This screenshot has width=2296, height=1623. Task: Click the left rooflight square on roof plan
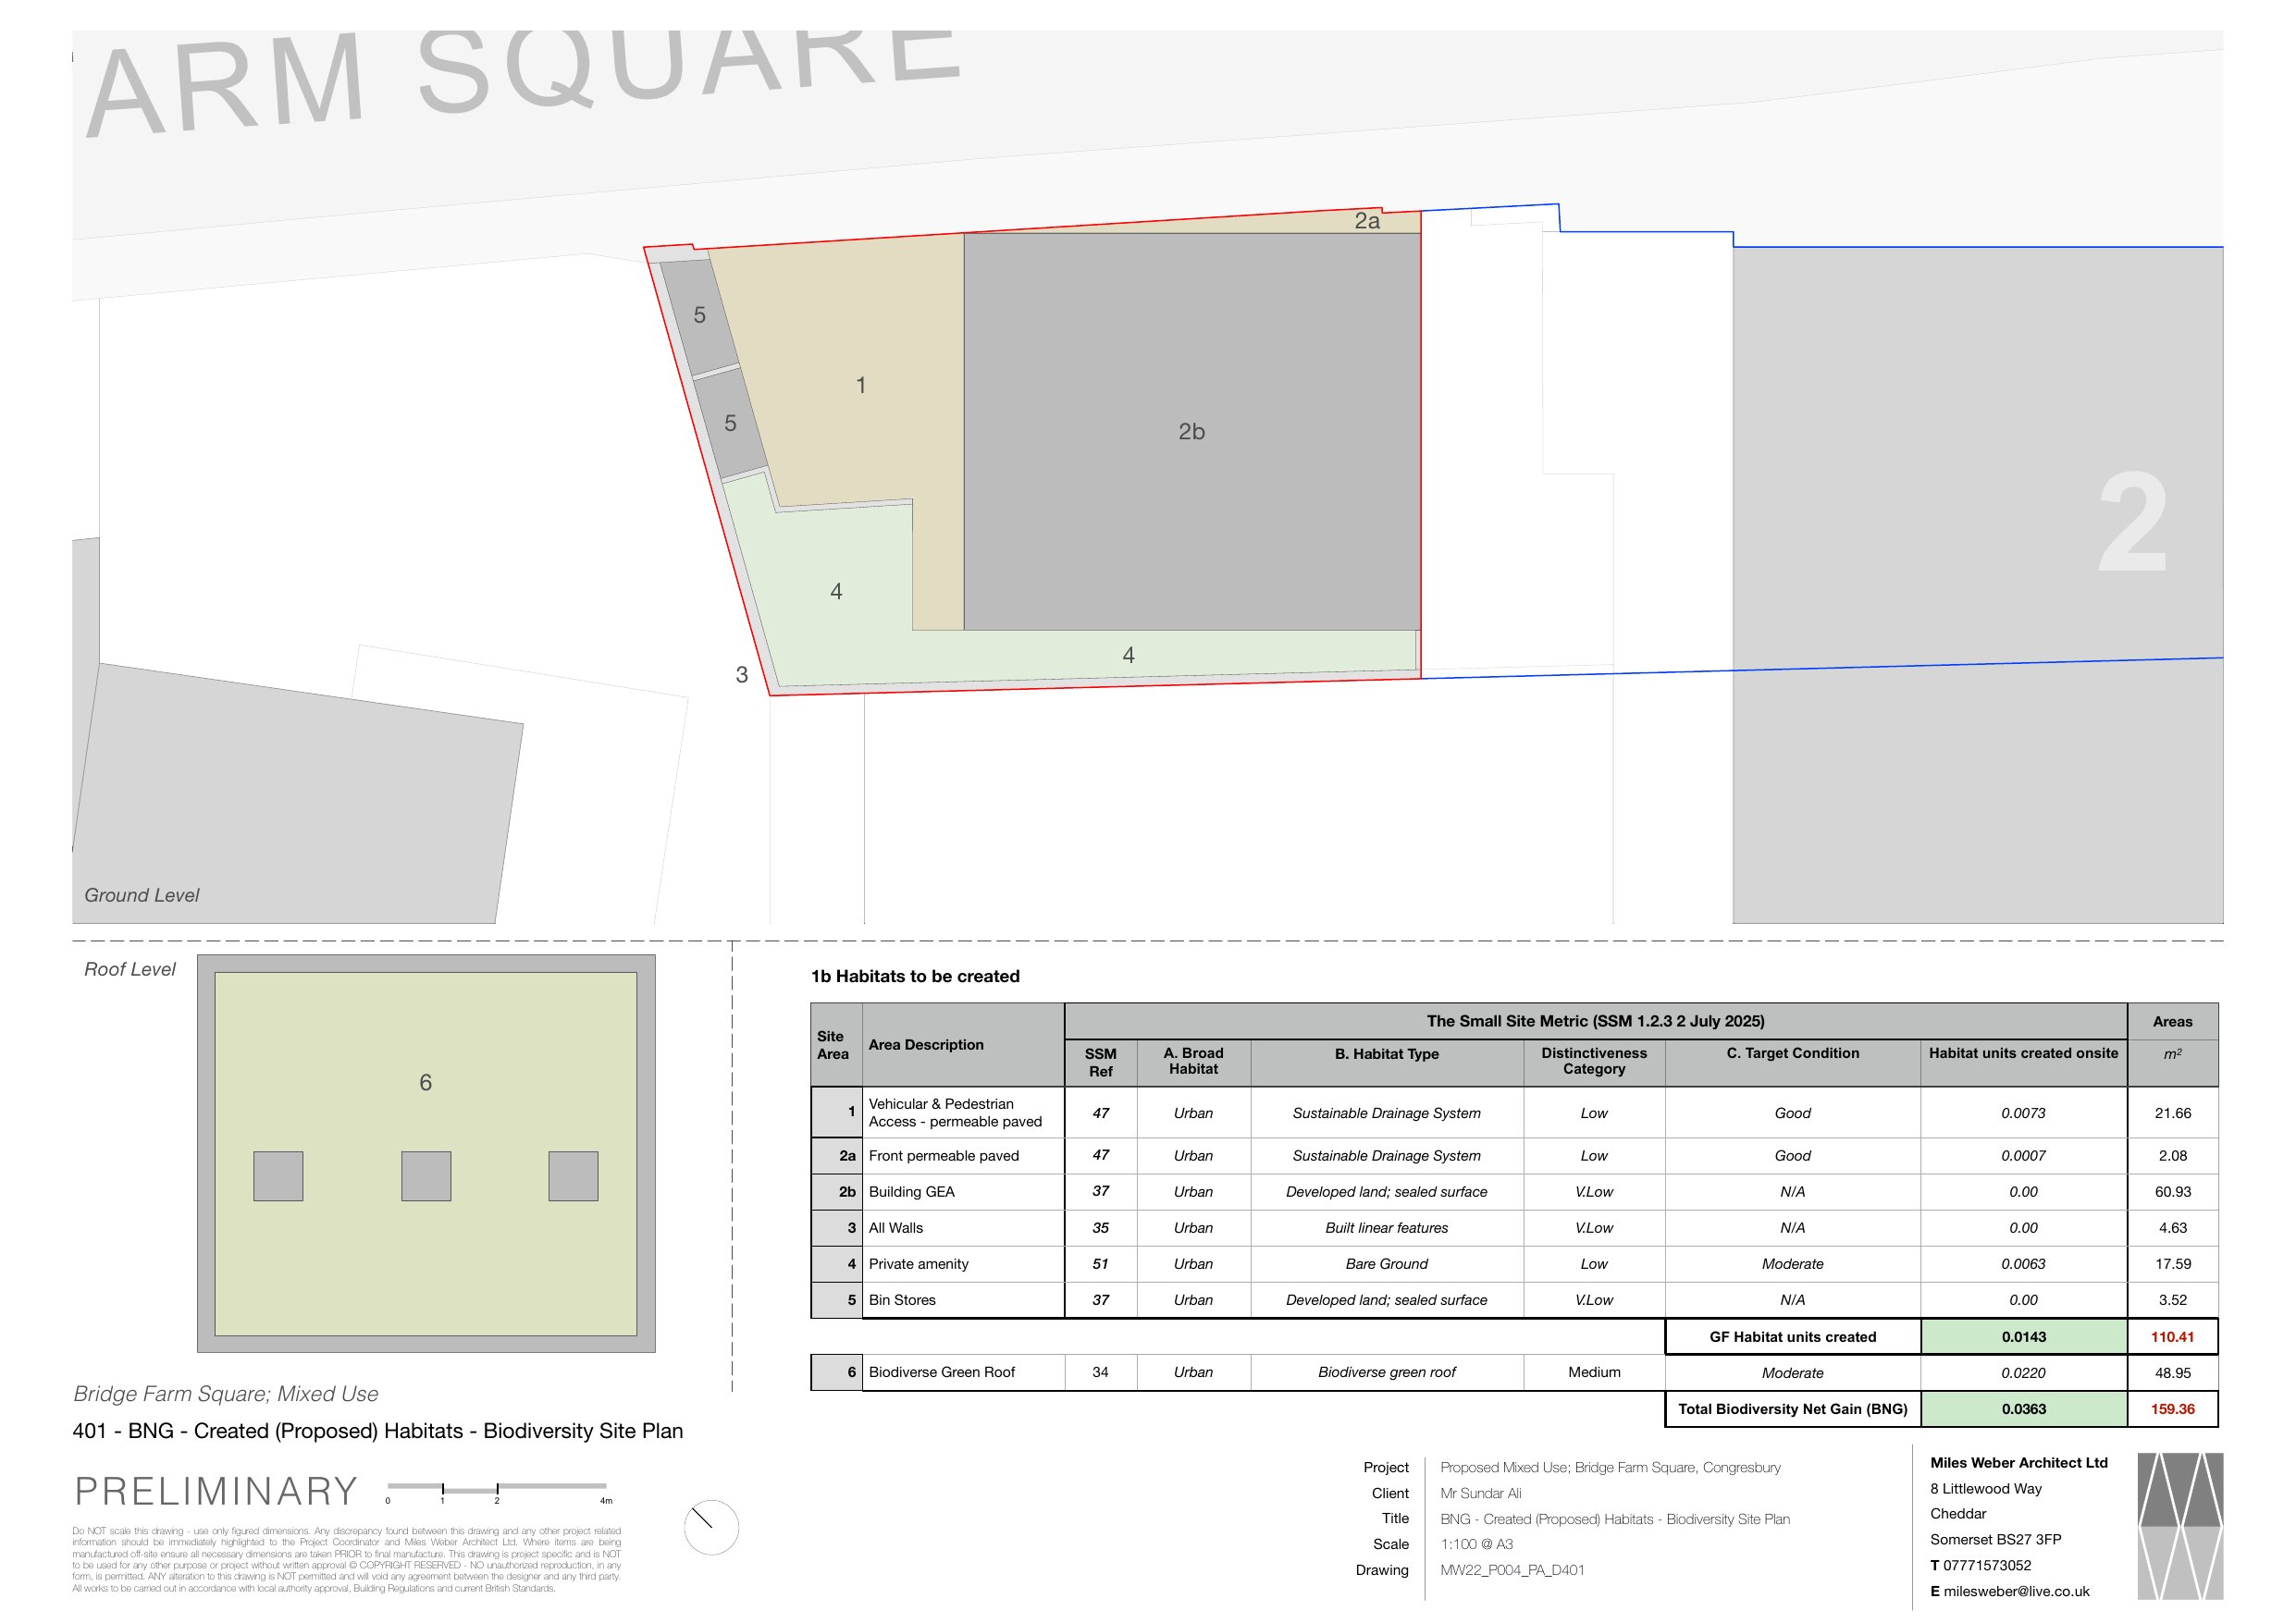pos(278,1176)
